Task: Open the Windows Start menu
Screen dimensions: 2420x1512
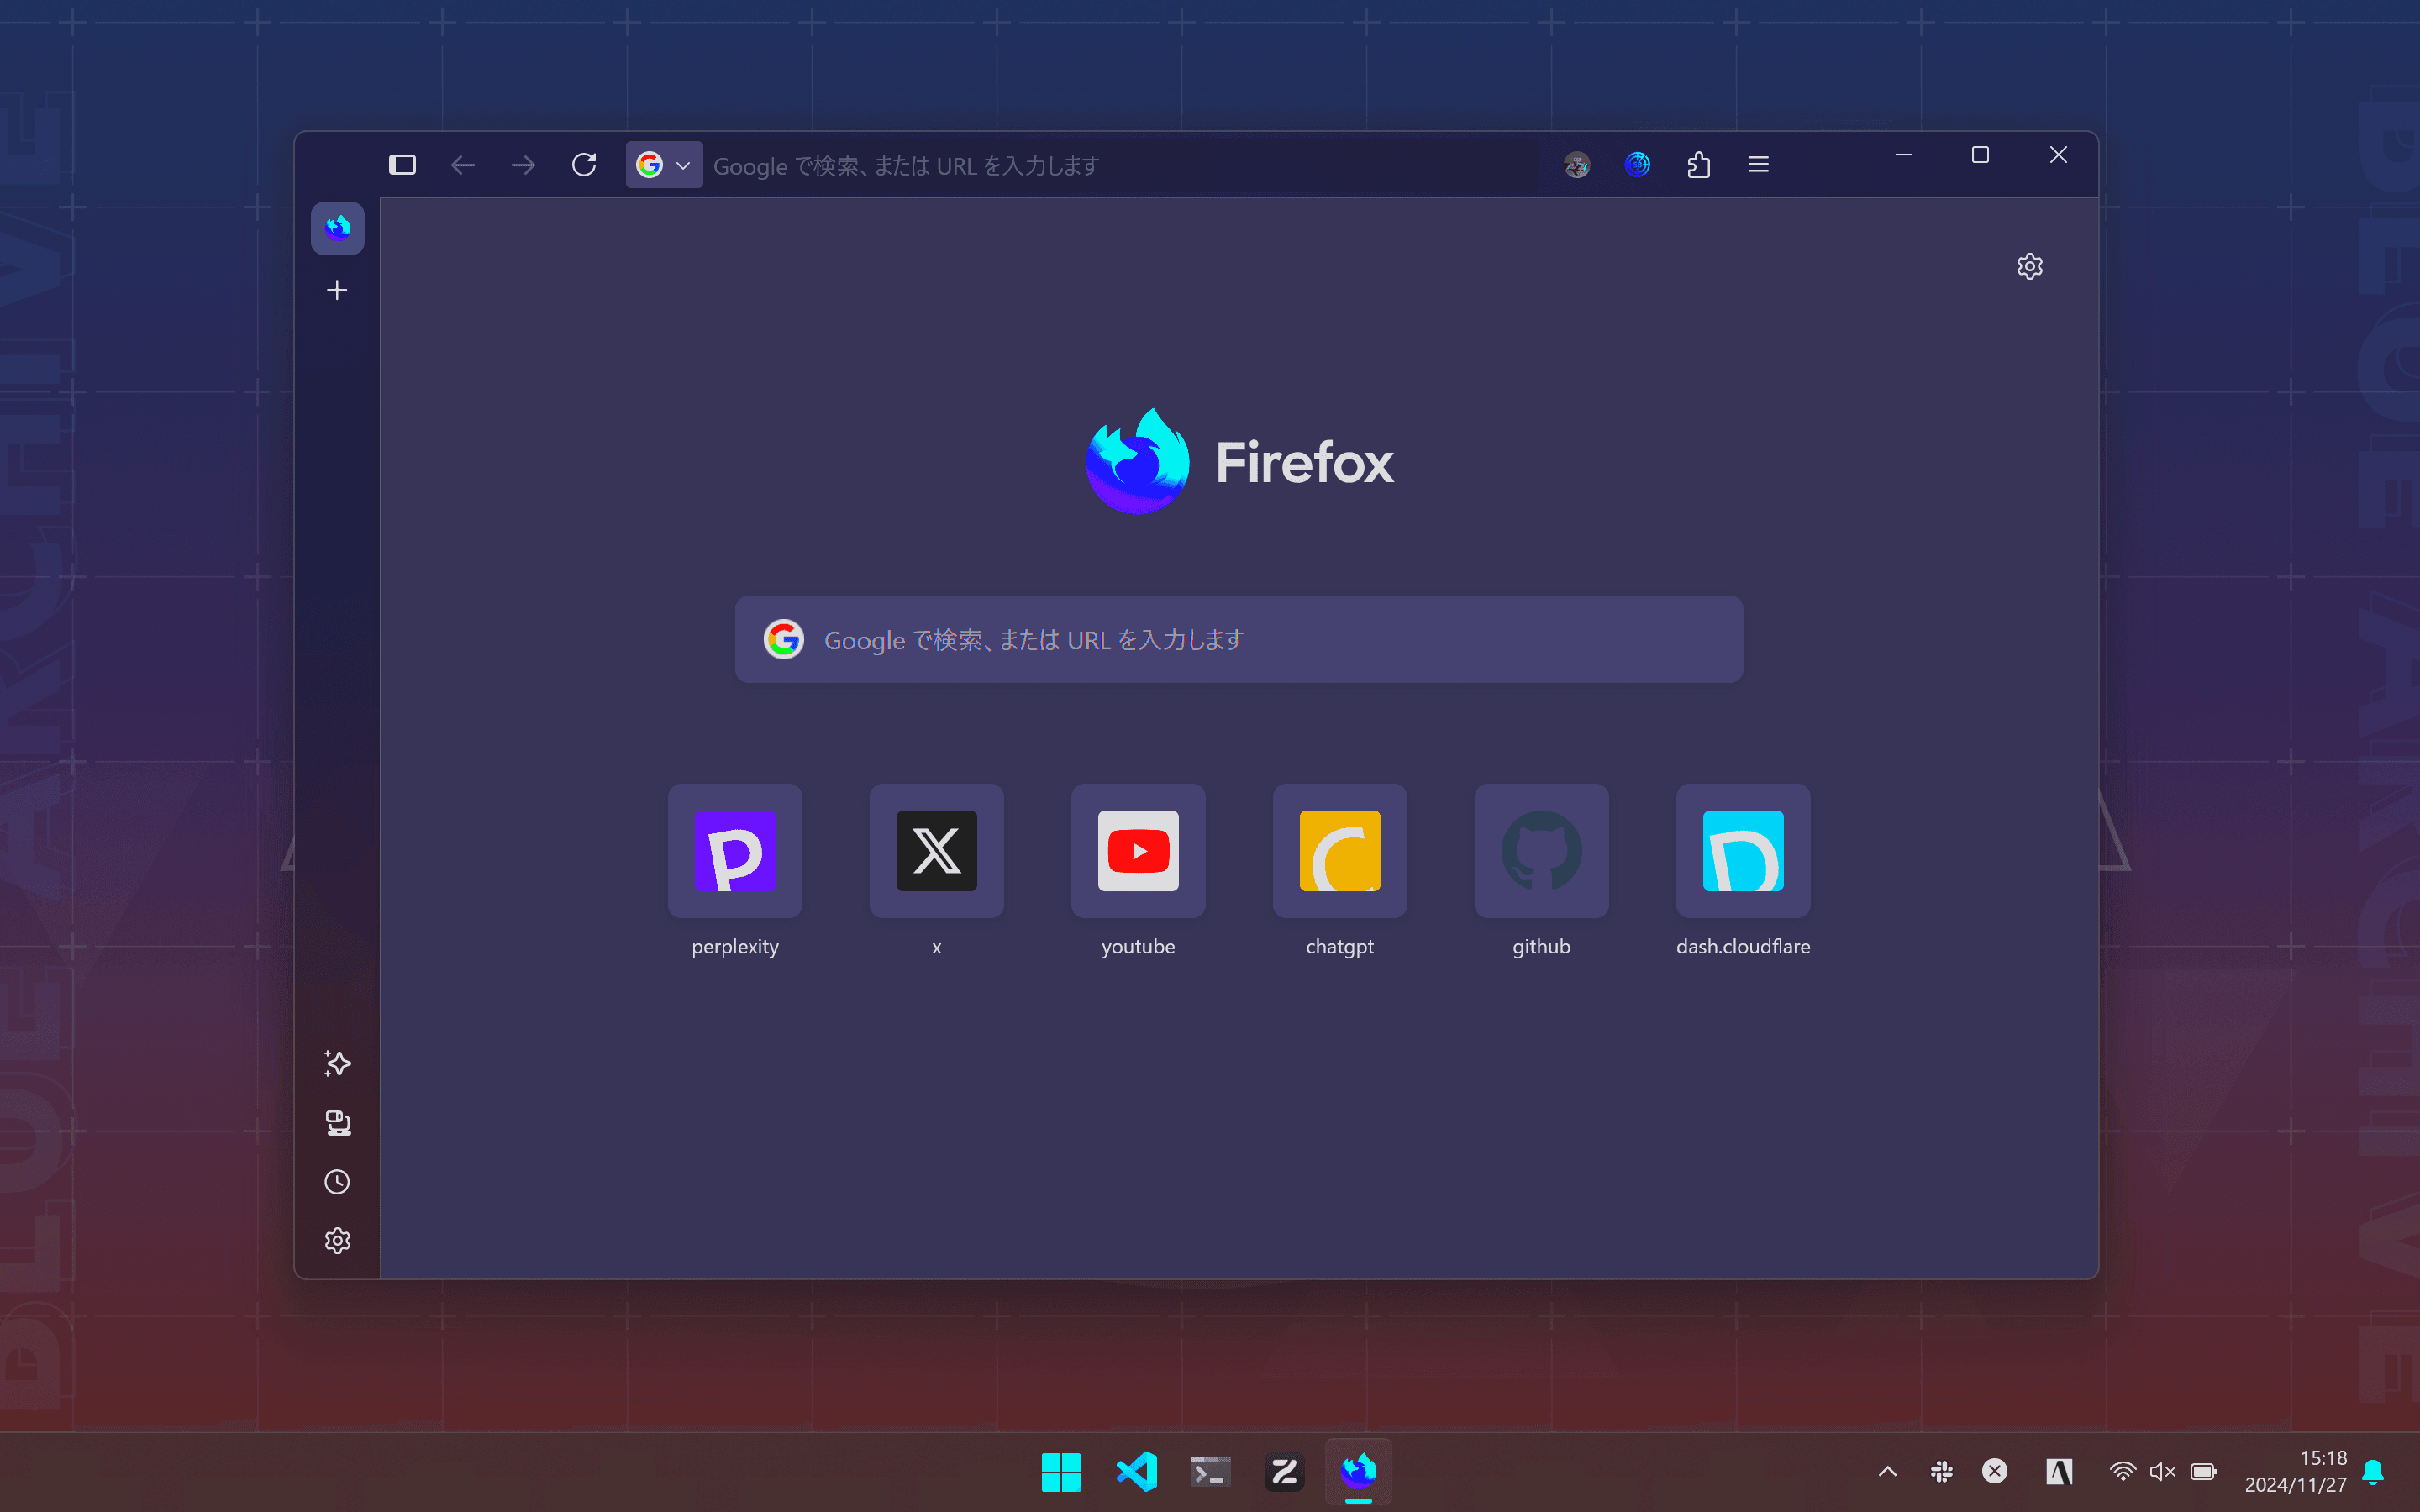Action: tap(1061, 1472)
